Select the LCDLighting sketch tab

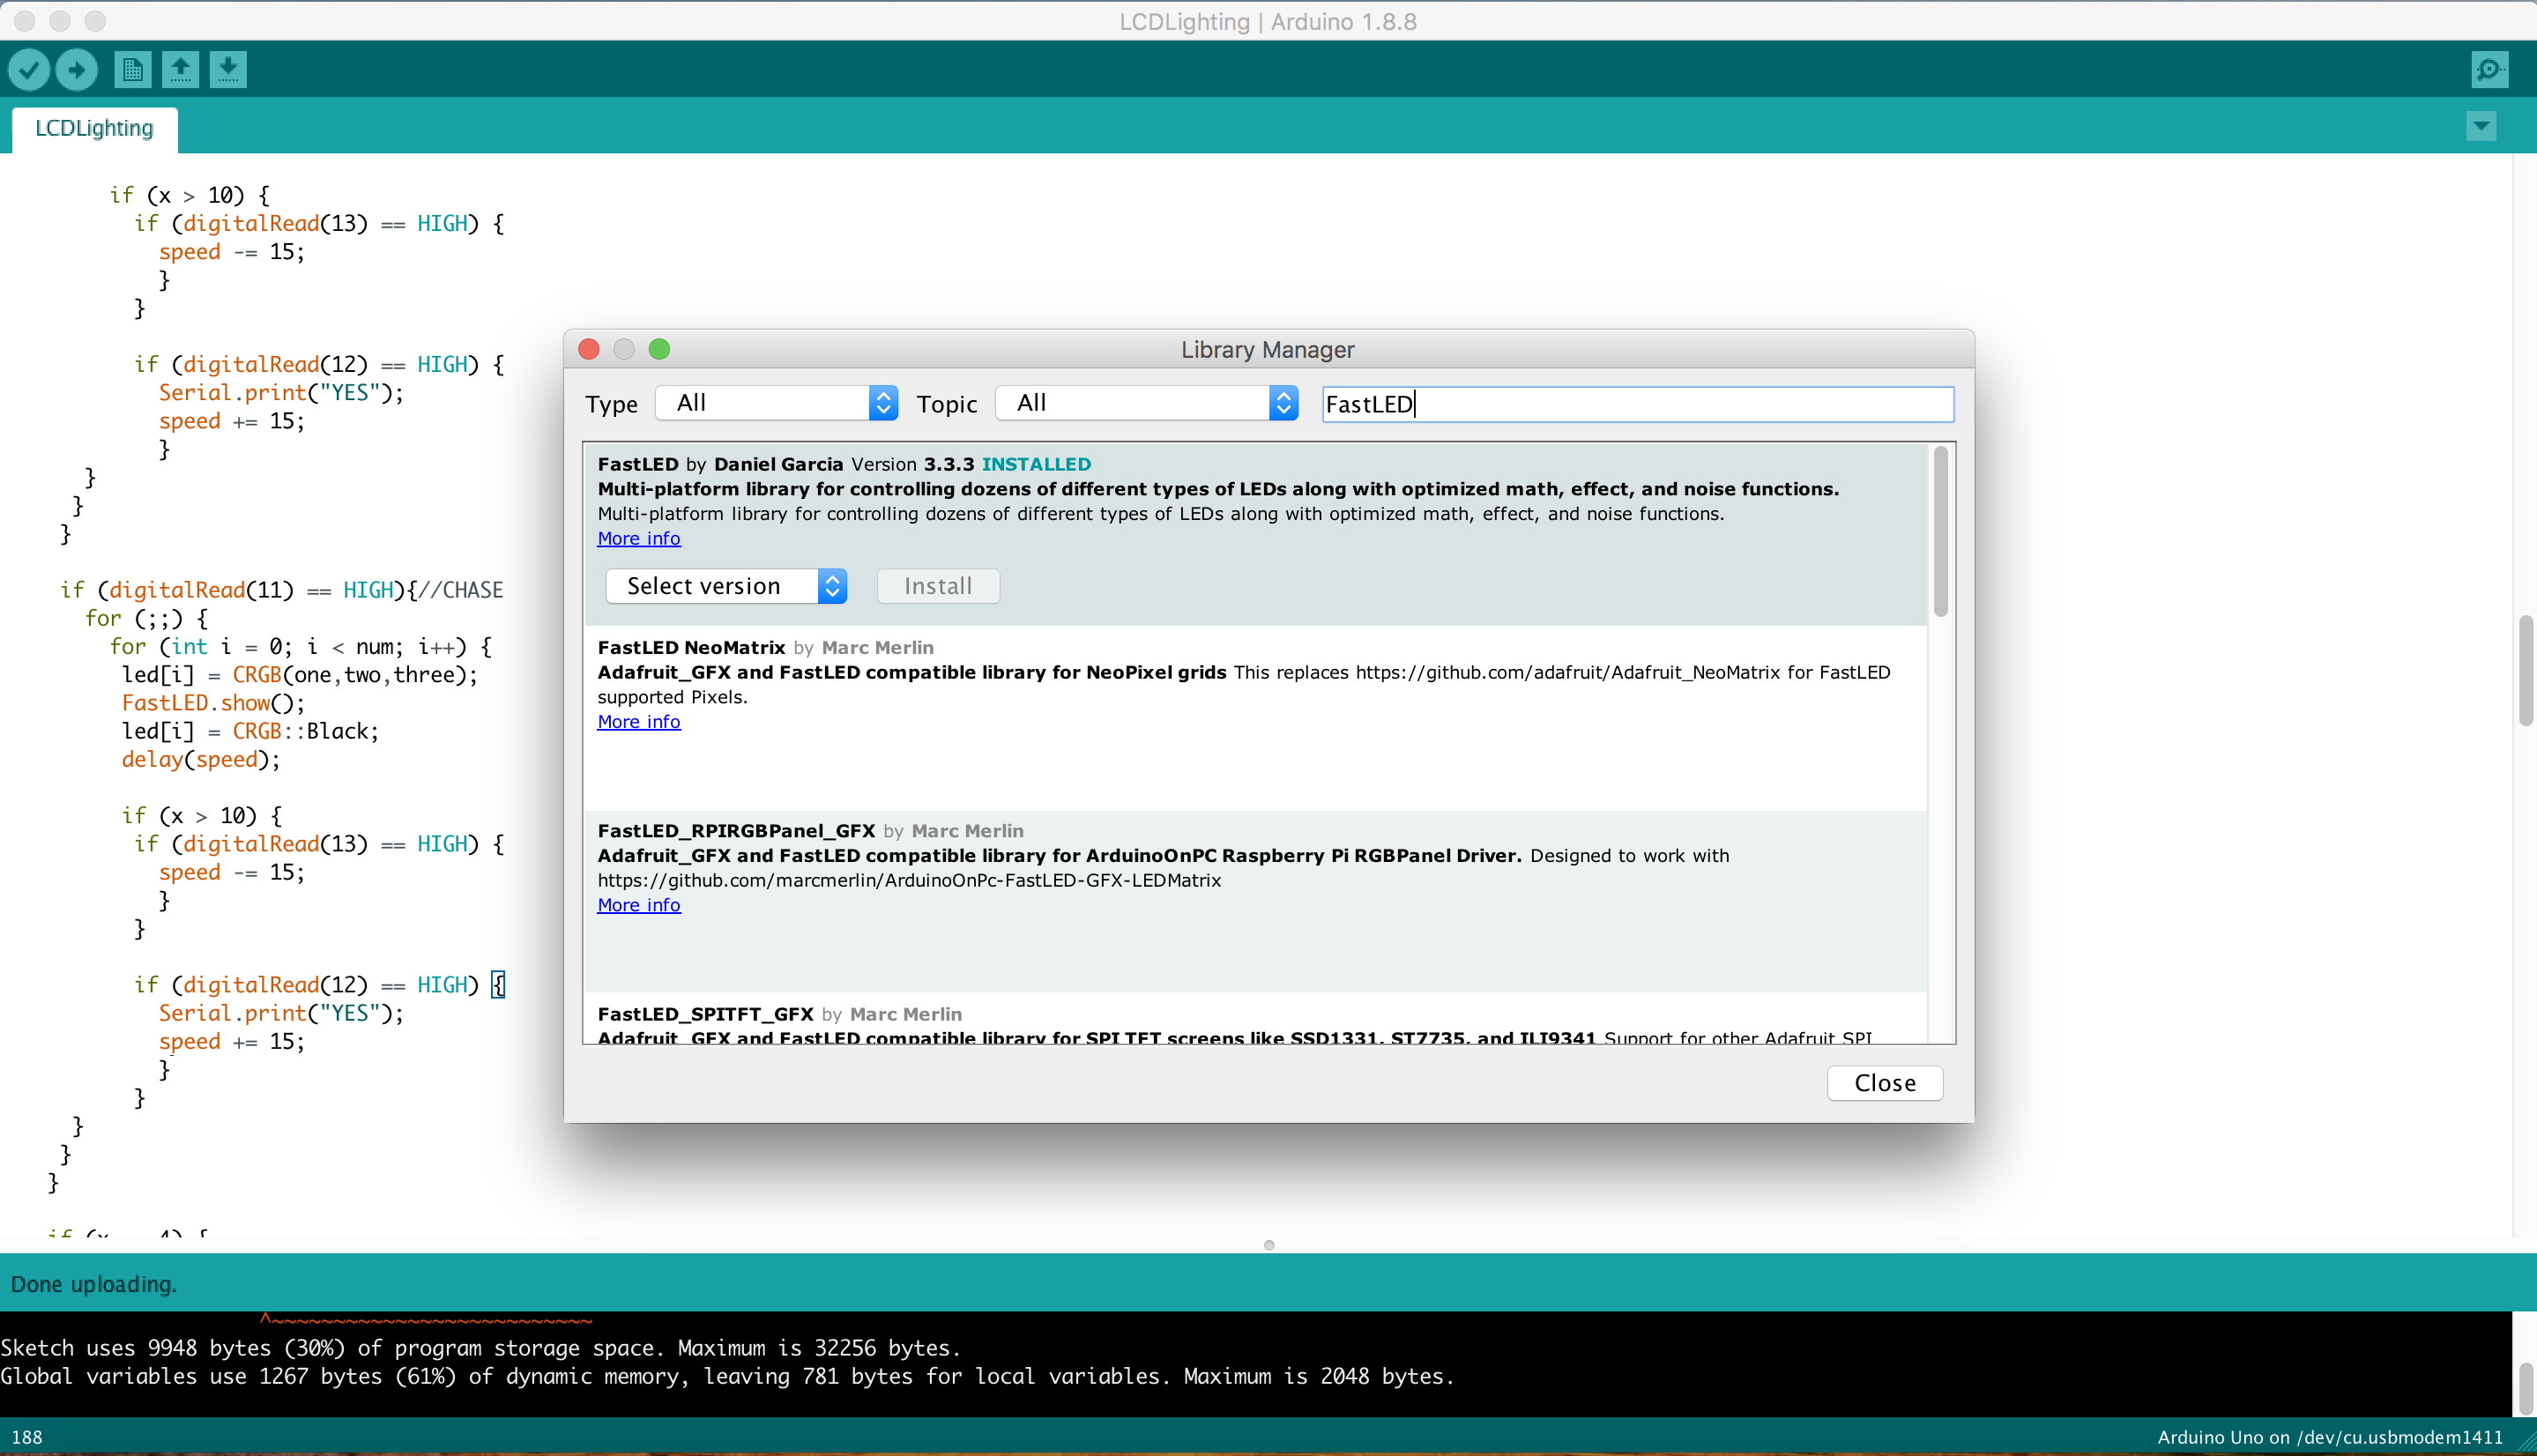[x=94, y=129]
